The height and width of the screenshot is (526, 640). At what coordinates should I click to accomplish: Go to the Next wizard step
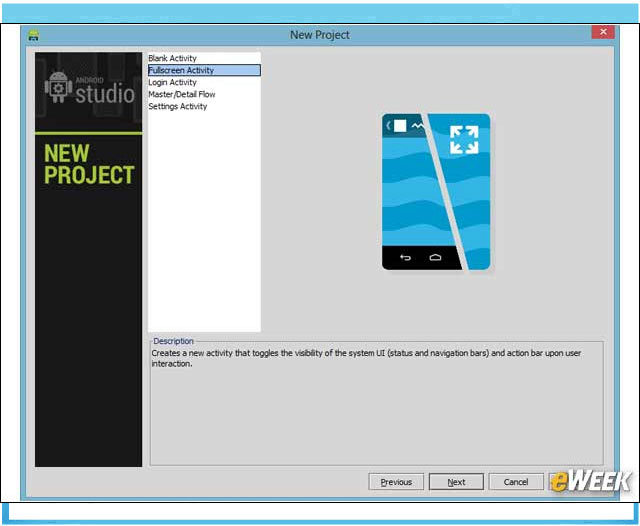pos(456,482)
